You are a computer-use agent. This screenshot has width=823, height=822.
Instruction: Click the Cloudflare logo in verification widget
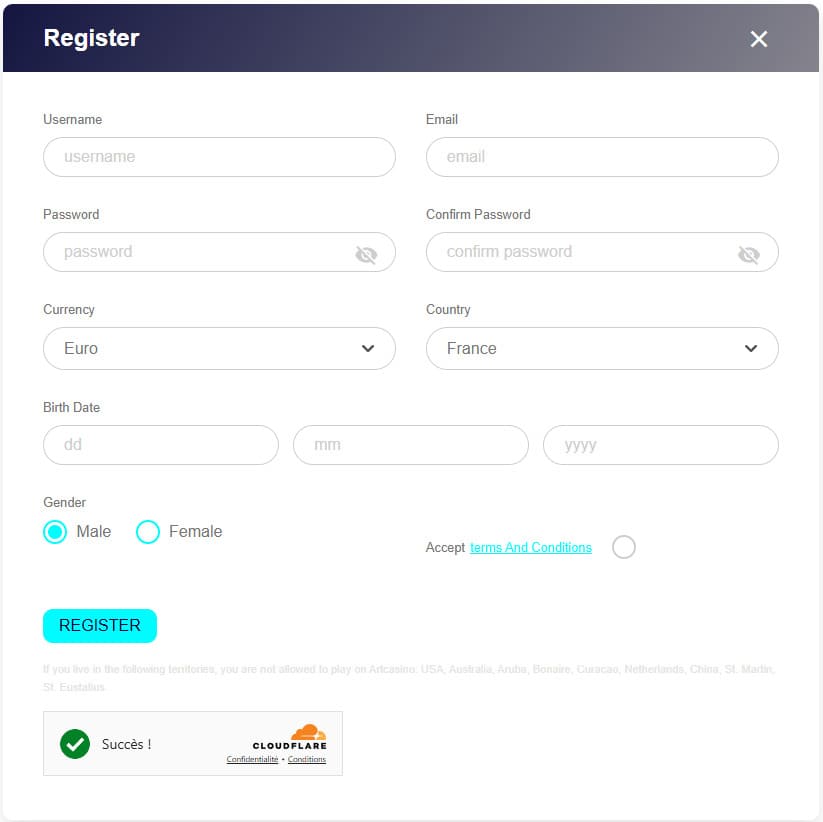pos(290,737)
